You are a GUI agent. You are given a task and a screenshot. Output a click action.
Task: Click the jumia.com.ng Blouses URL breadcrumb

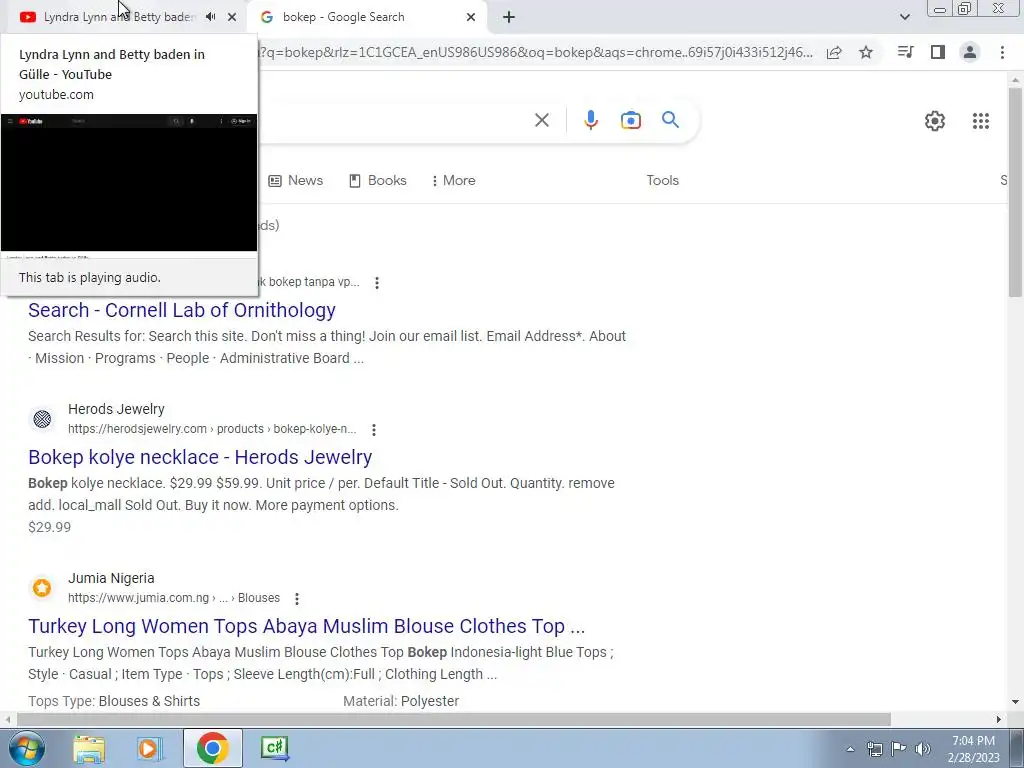click(x=174, y=598)
